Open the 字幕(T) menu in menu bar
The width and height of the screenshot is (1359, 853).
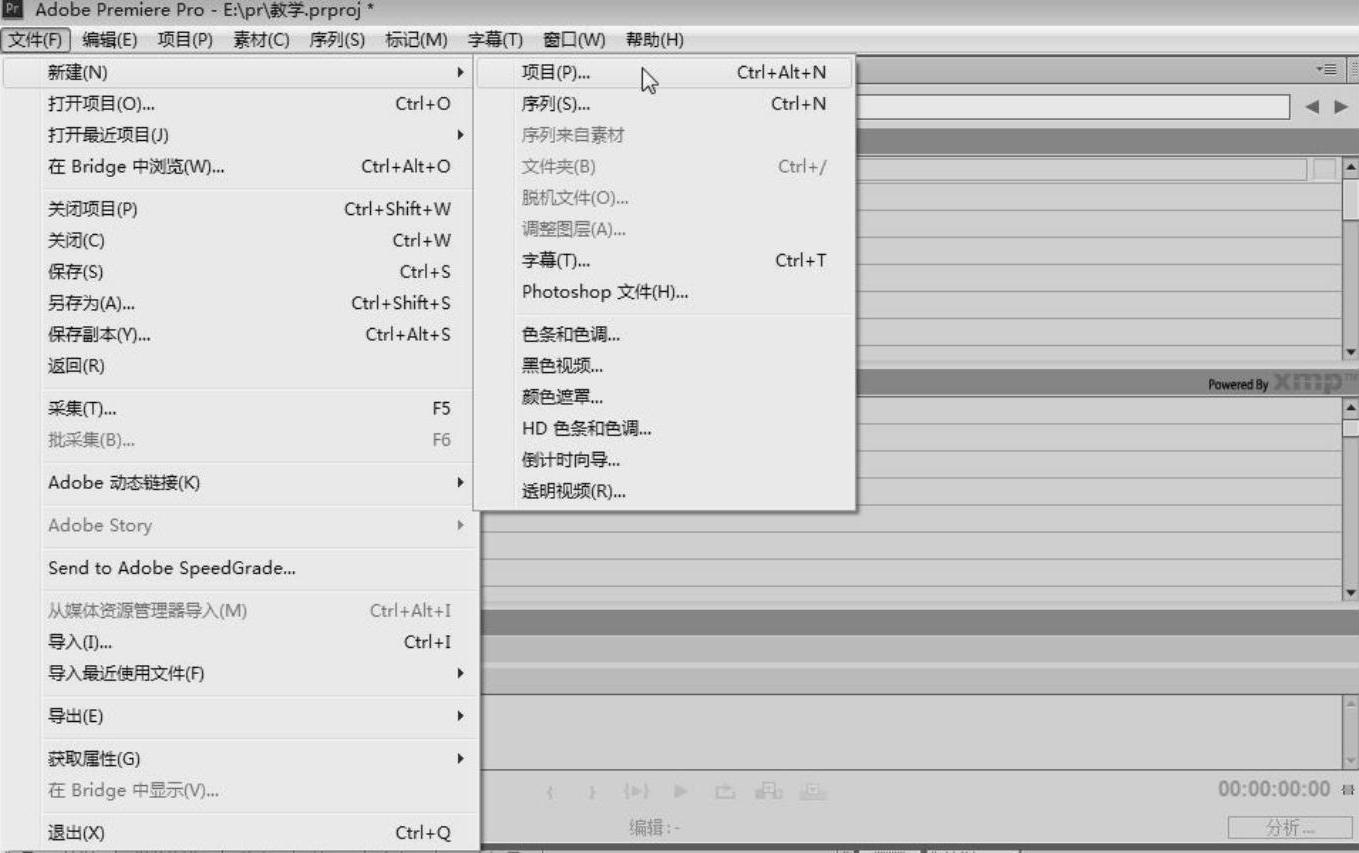click(x=496, y=40)
